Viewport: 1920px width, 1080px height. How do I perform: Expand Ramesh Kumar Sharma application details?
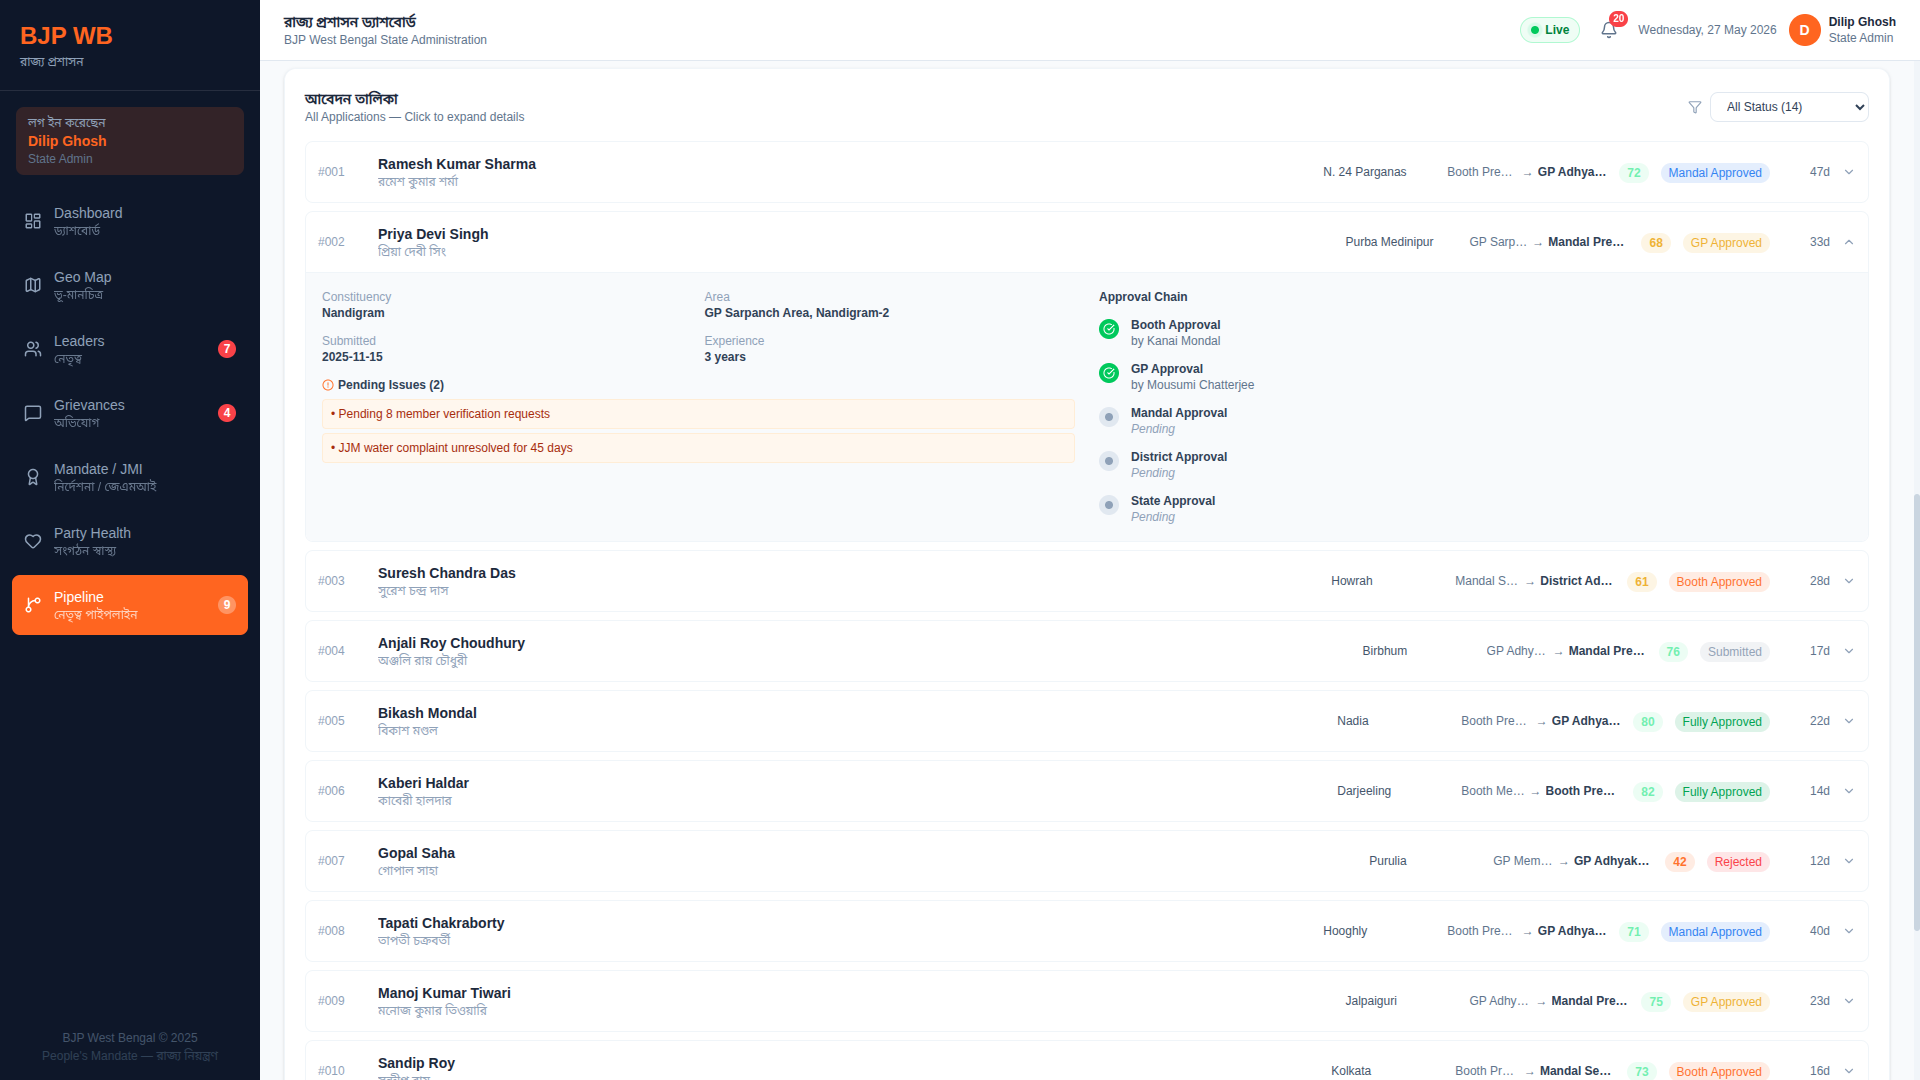[x=1086, y=172]
